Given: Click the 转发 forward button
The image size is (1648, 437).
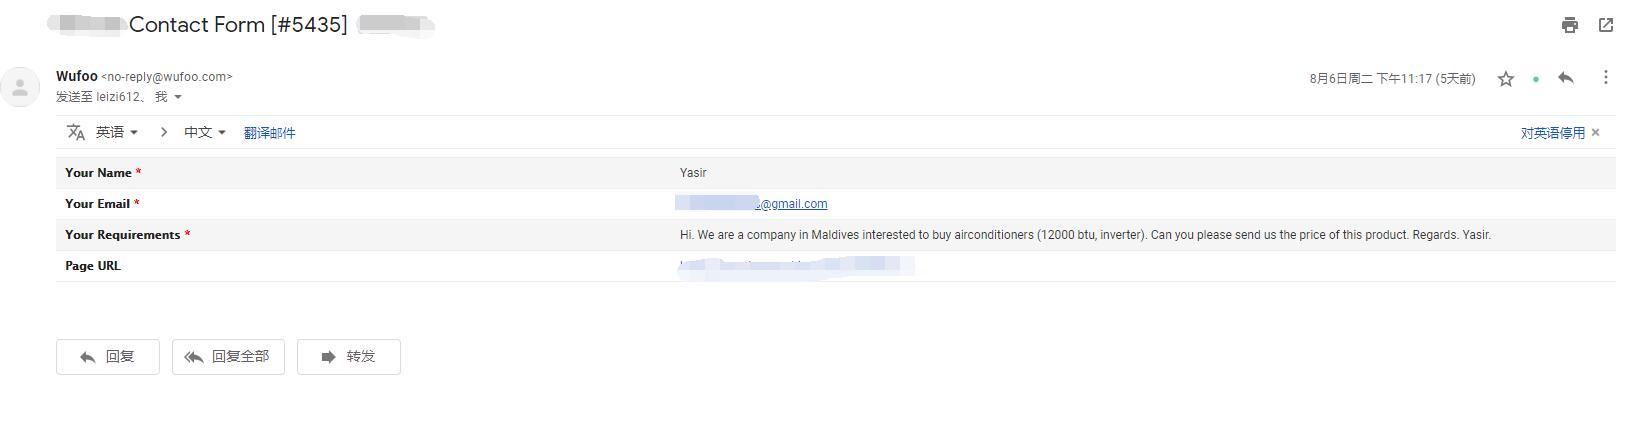Looking at the screenshot, I should [349, 357].
